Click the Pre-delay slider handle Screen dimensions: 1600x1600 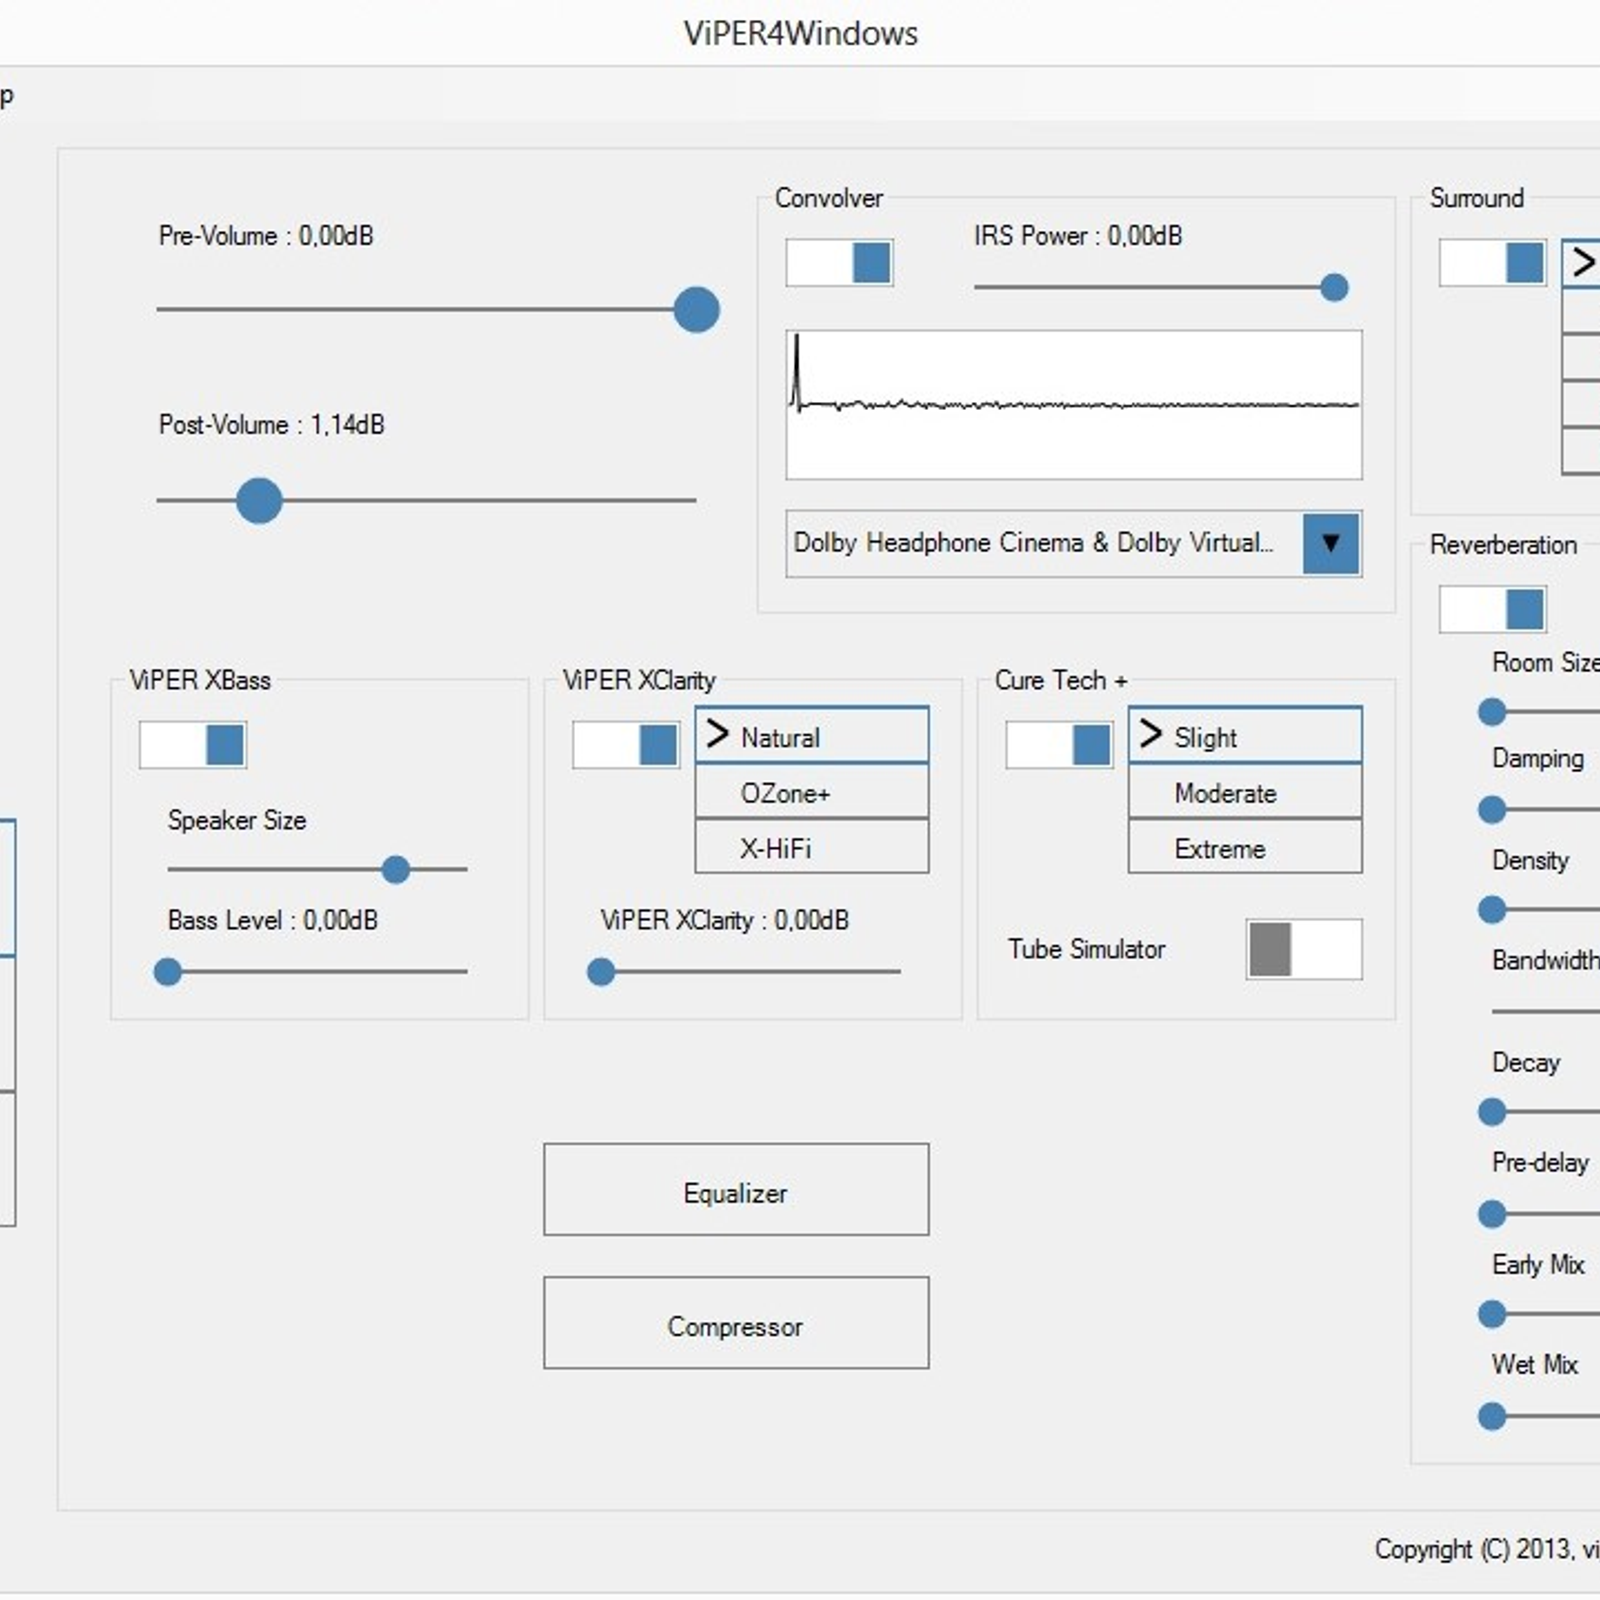click(1492, 1214)
